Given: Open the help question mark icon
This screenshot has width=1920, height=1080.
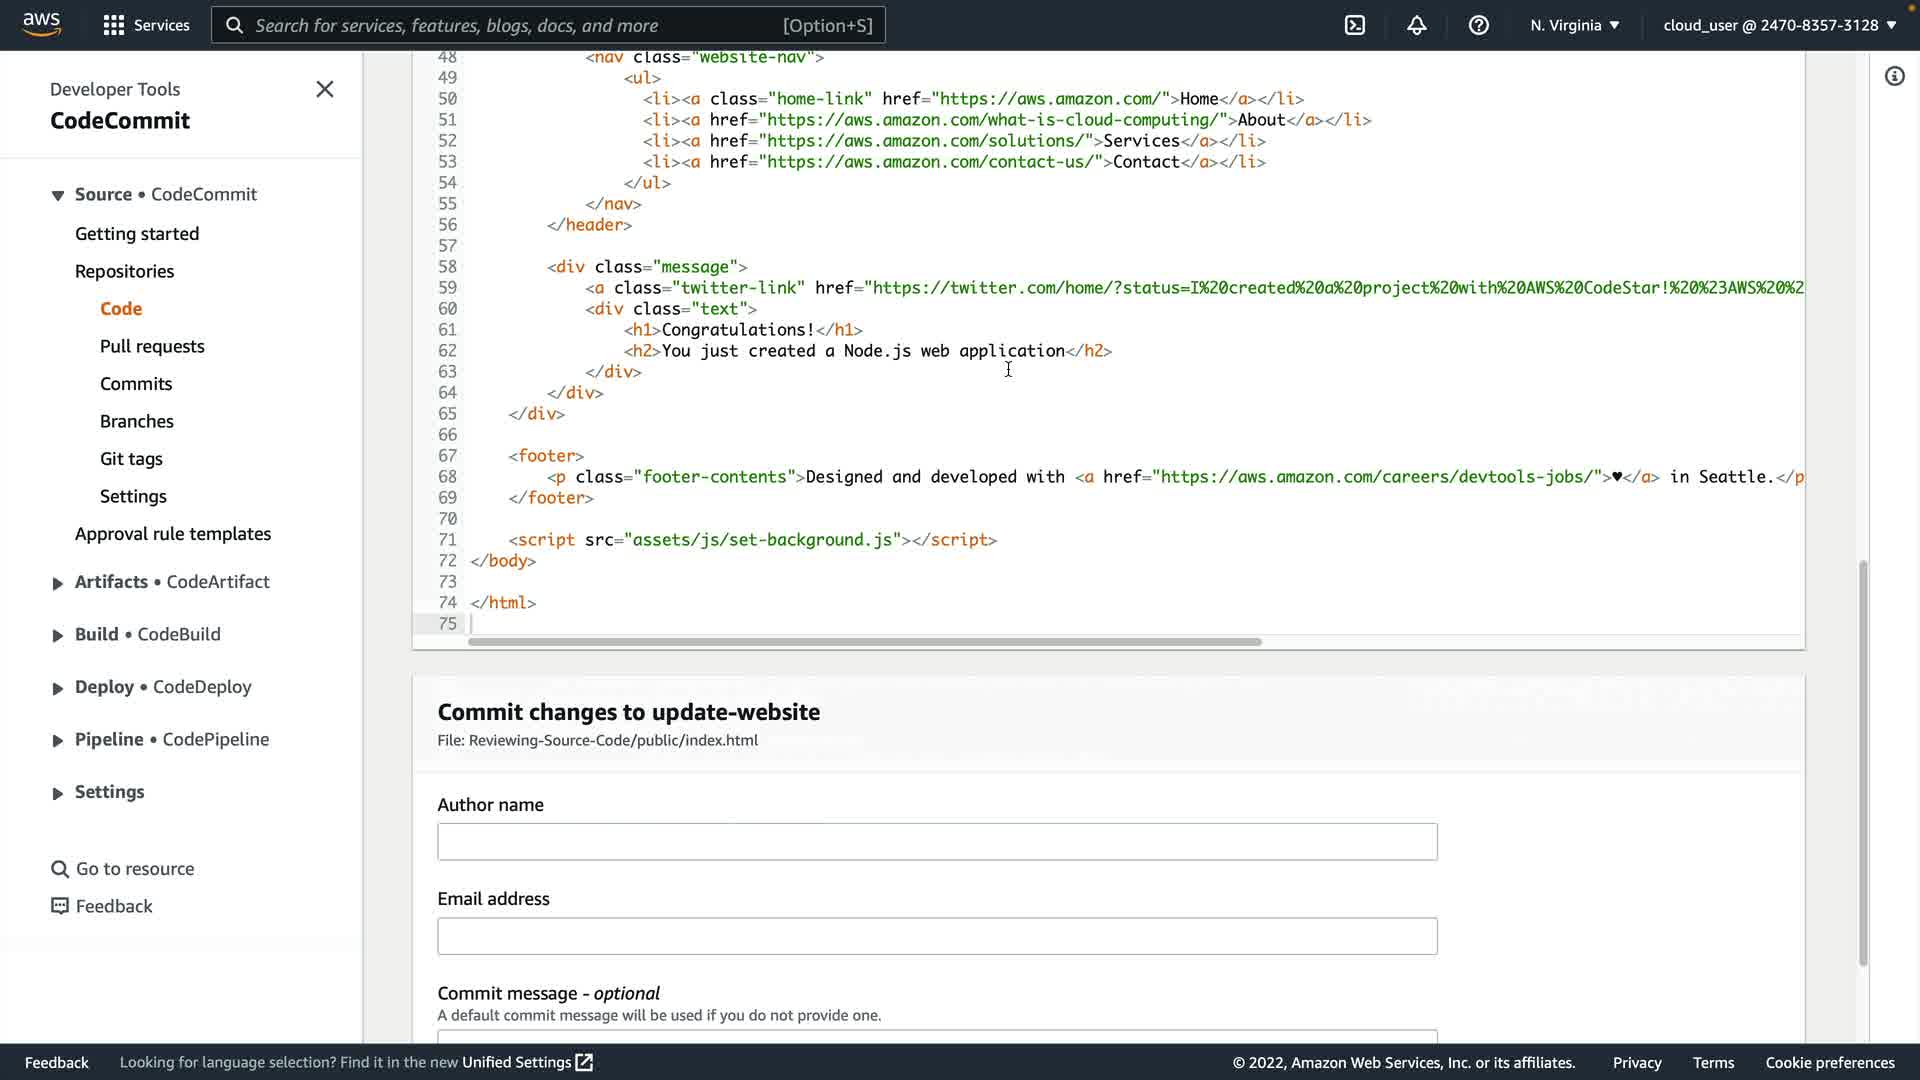Looking at the screenshot, I should [x=1479, y=25].
